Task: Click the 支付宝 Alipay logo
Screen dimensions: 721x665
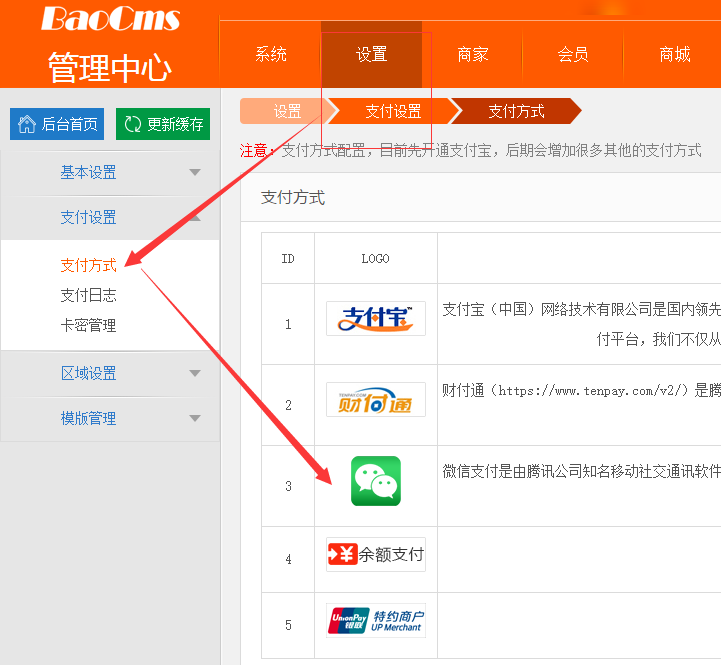Action: click(x=376, y=318)
